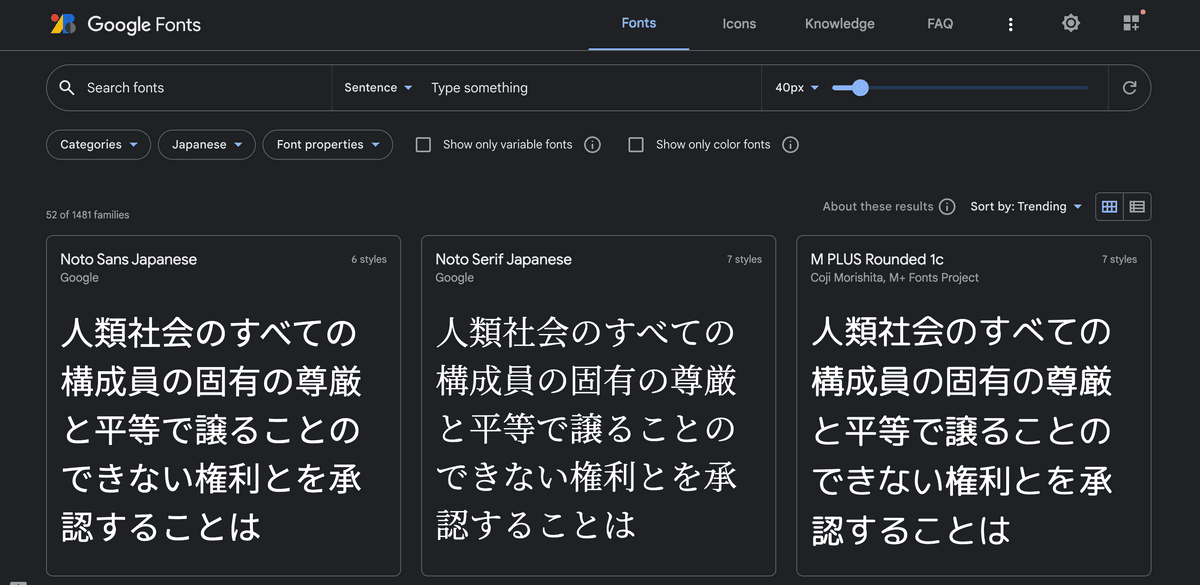
Task: Enable Show only variable fonts checkbox
Action: pyautogui.click(x=423, y=145)
